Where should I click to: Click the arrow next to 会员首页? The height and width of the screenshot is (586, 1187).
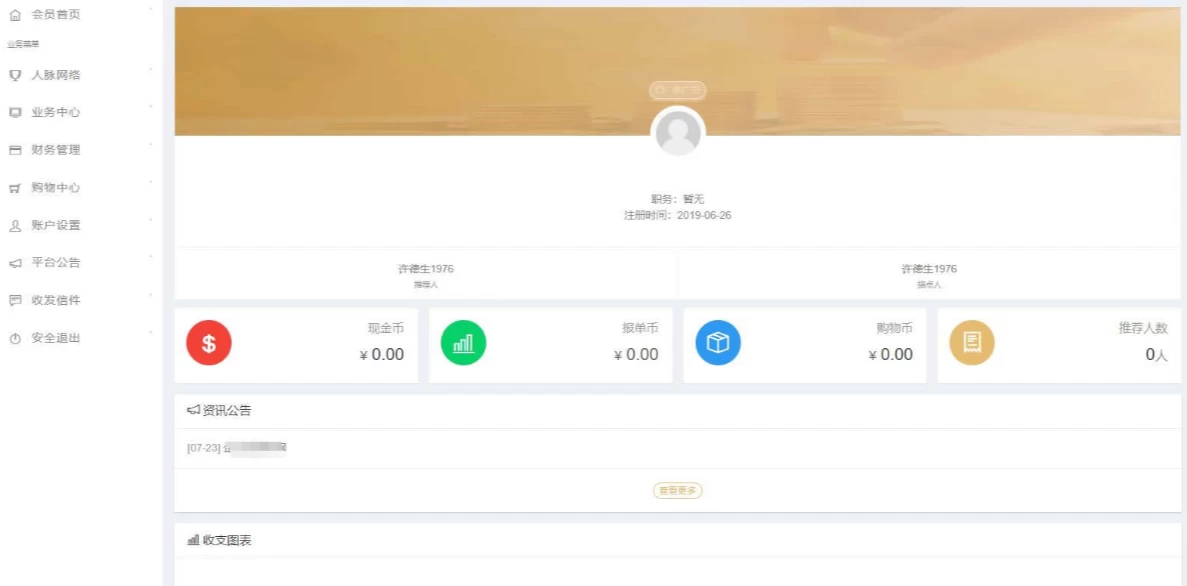click(x=151, y=9)
